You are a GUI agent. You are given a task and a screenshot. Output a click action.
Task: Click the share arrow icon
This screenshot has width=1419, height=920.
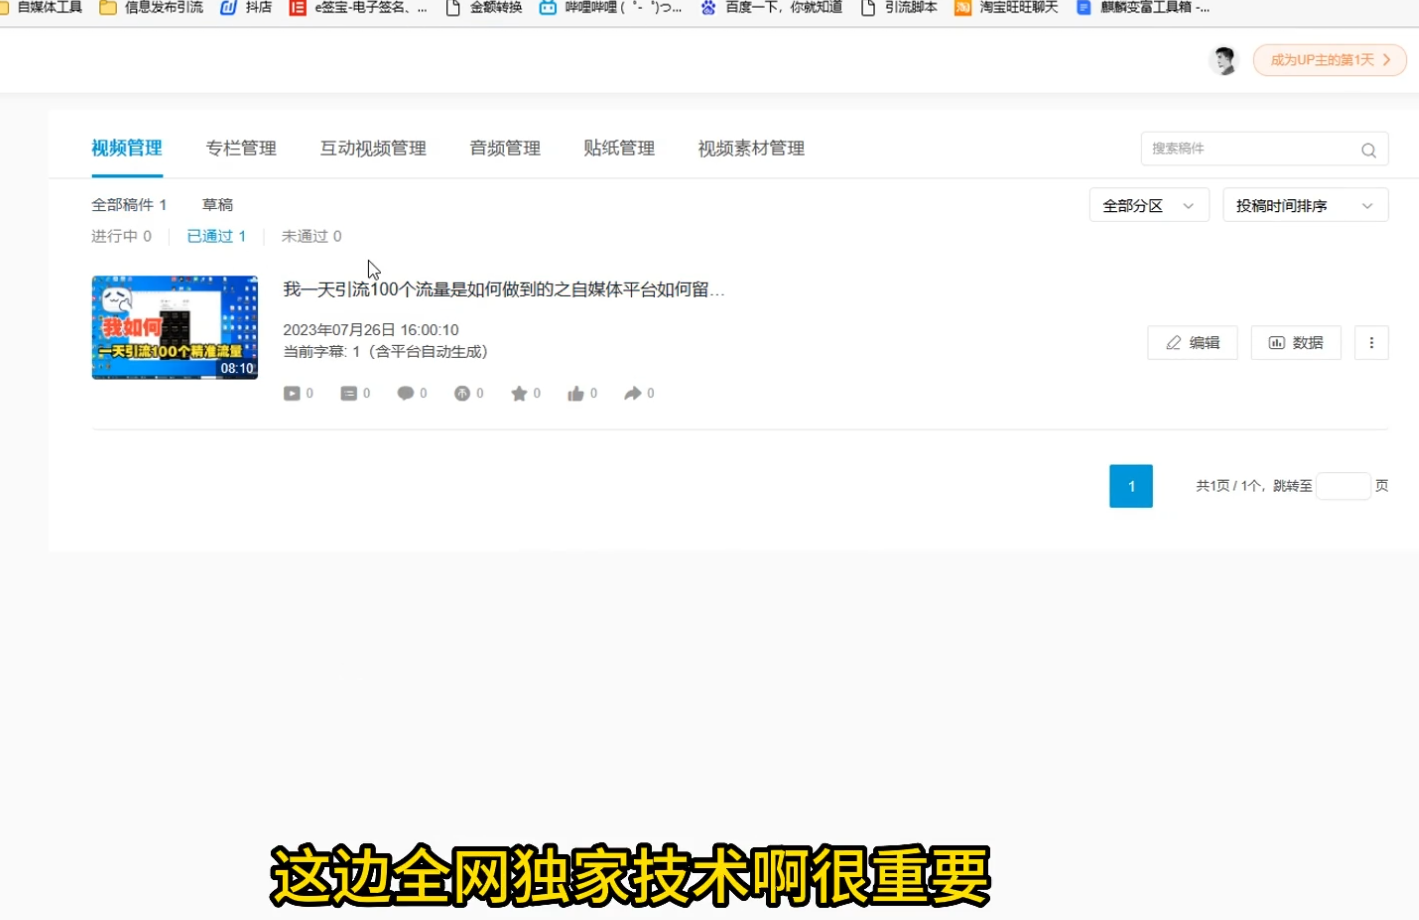point(633,394)
